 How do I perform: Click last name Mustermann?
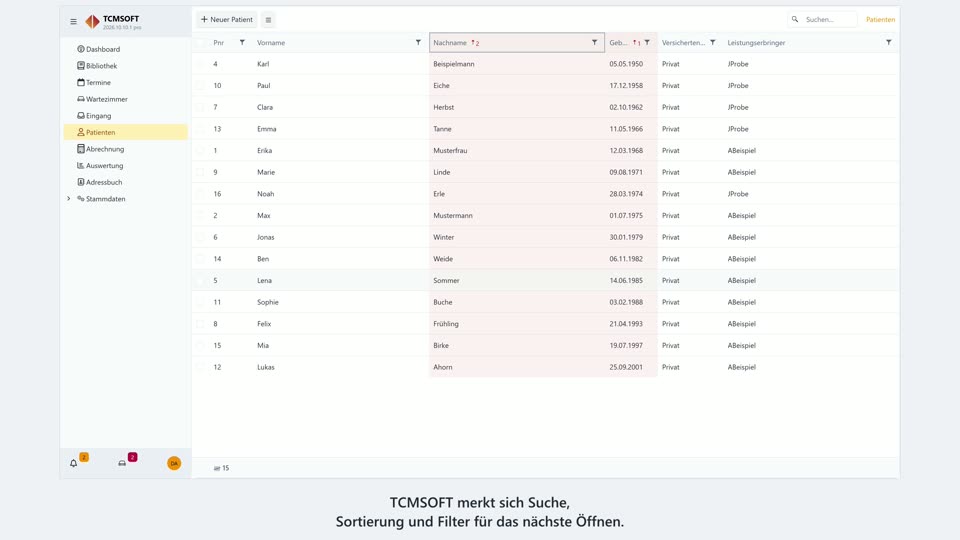click(x=452, y=216)
